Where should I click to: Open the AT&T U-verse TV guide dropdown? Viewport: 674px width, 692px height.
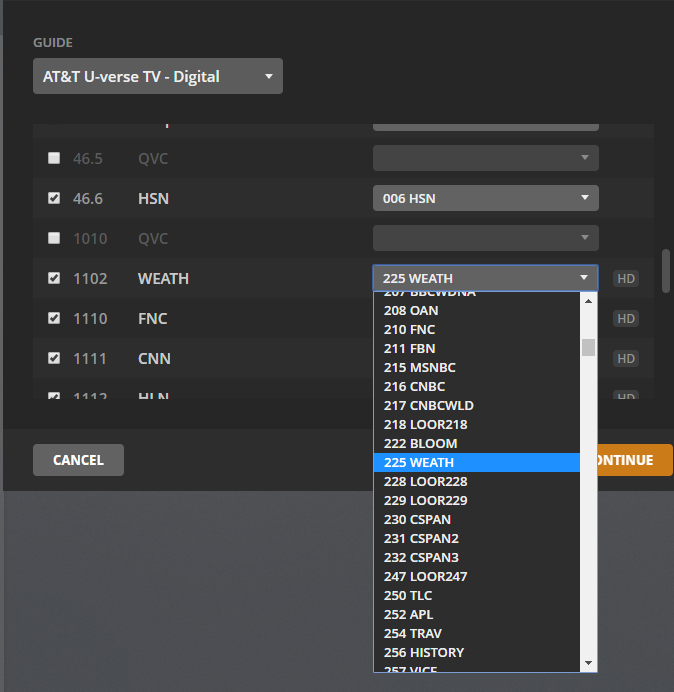(158, 76)
